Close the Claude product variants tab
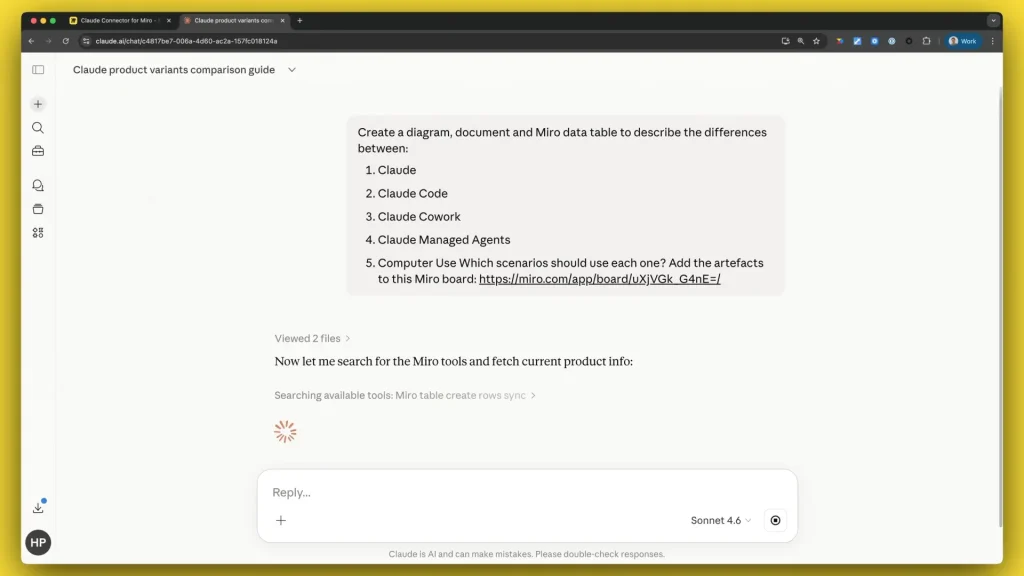Image resolution: width=1024 pixels, height=576 pixels. point(282,20)
